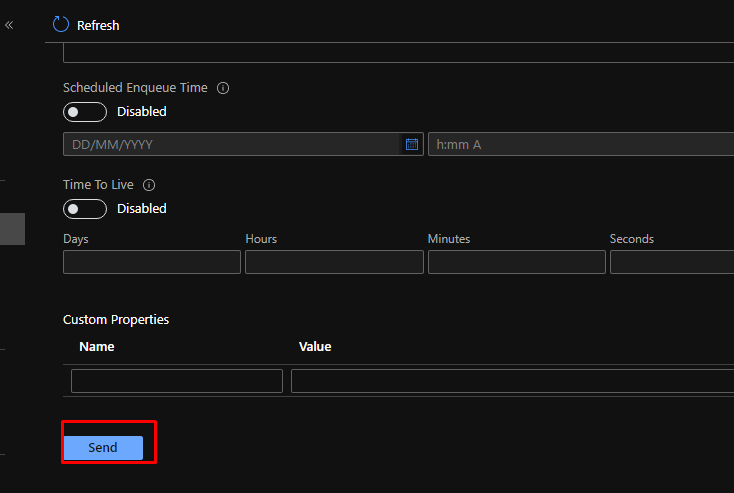Image resolution: width=734 pixels, height=493 pixels.
Task: Click the text box above Scheduled Enqueue Time
Action: point(398,52)
